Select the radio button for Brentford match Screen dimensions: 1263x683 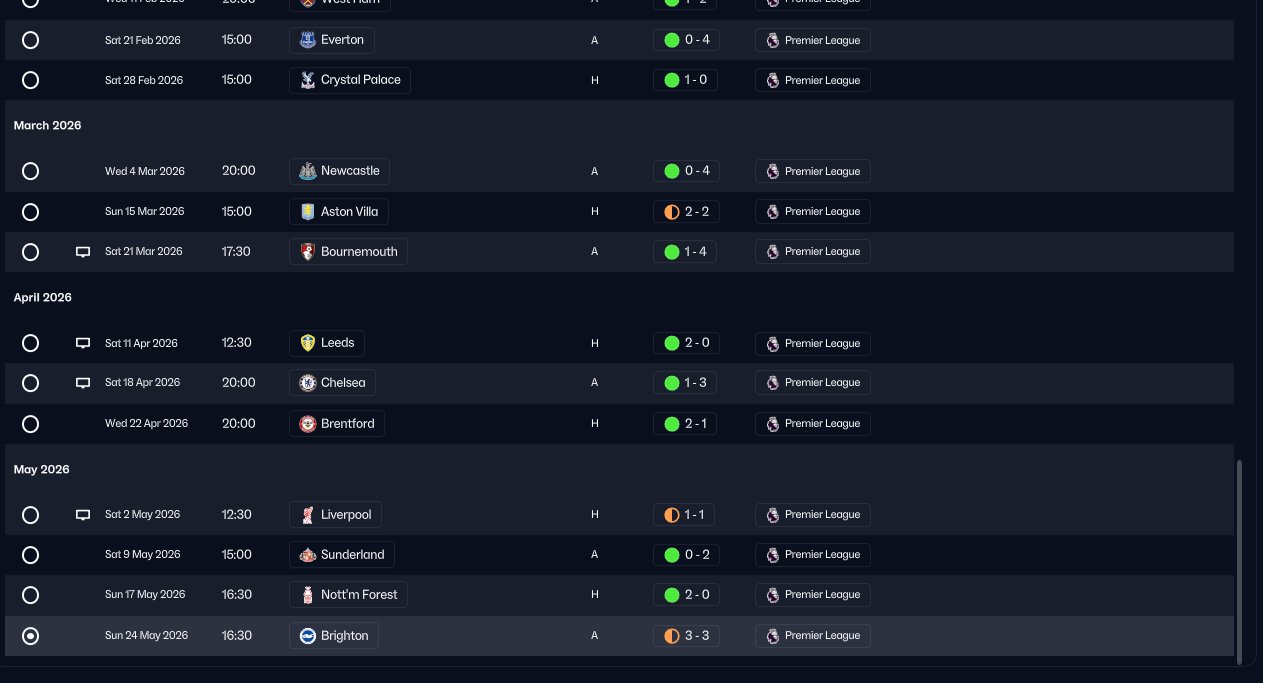point(30,424)
